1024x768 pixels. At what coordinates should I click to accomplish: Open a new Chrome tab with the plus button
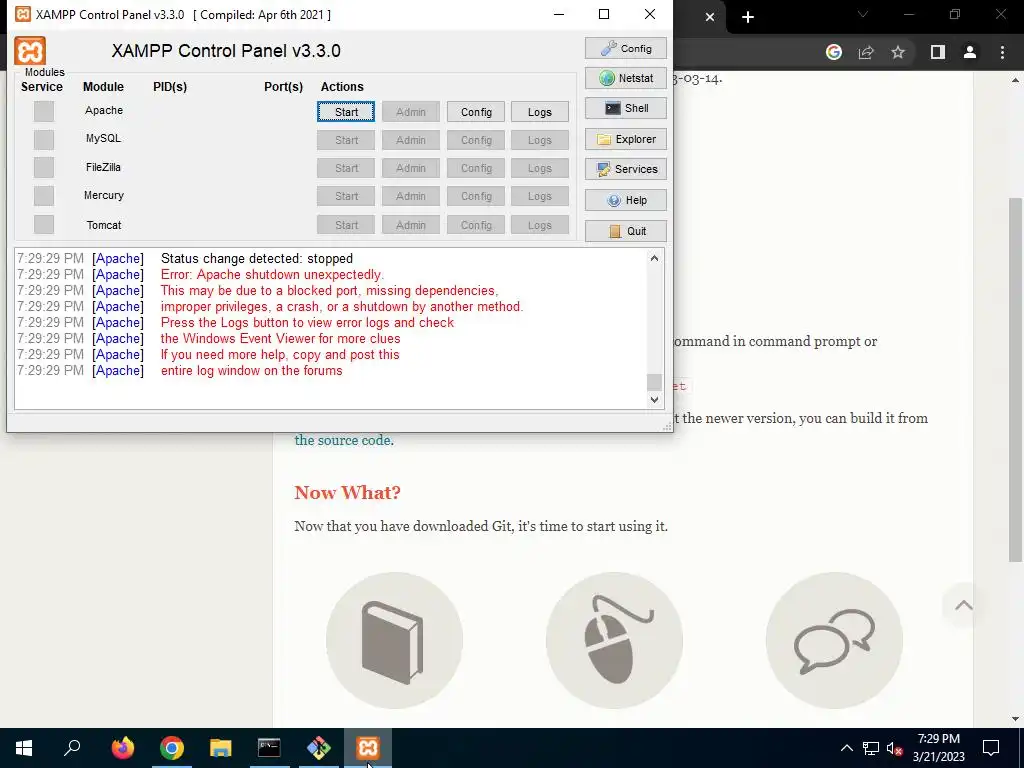pos(748,17)
